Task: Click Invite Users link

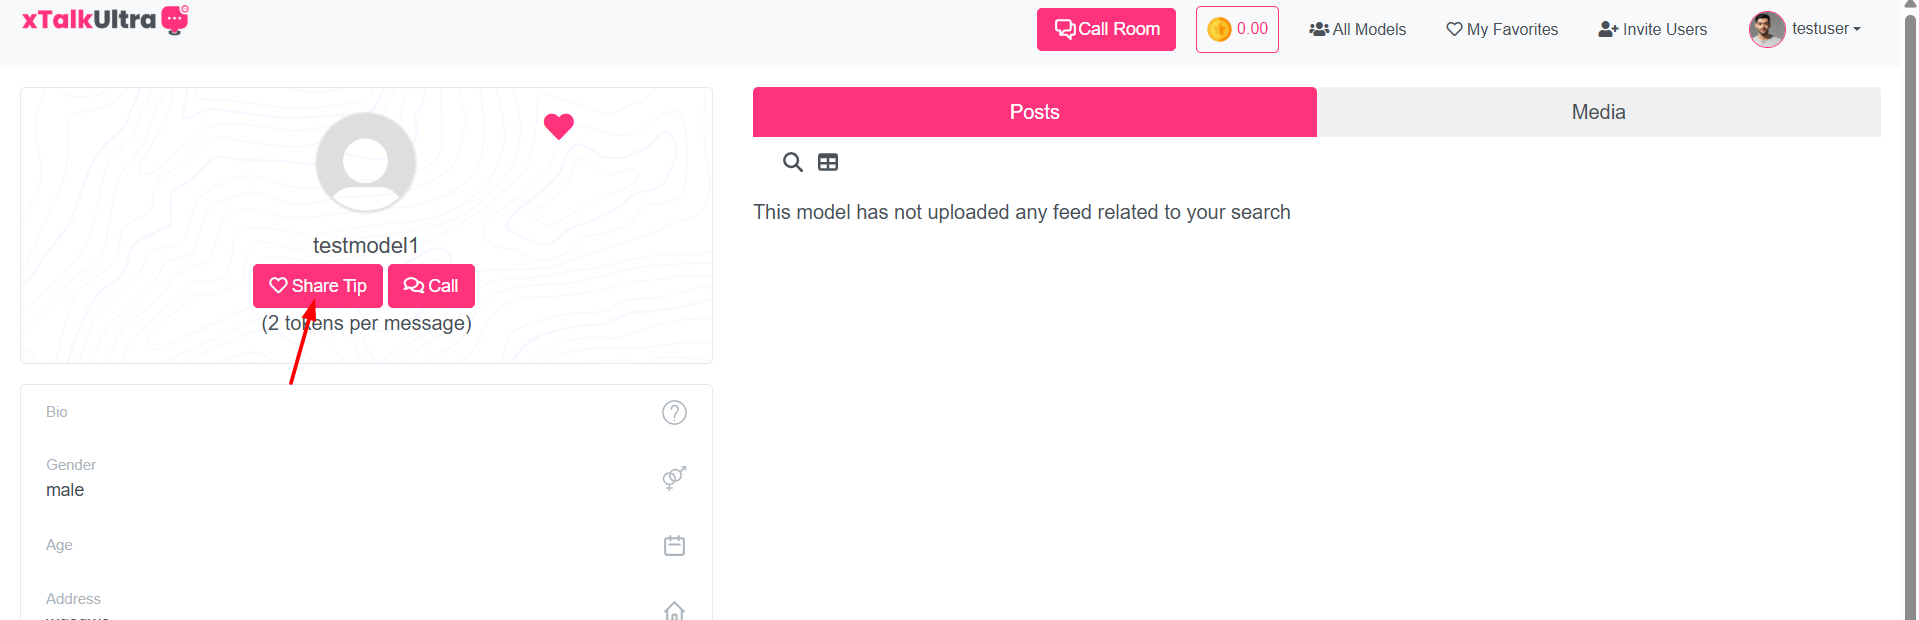Action: tap(1652, 29)
